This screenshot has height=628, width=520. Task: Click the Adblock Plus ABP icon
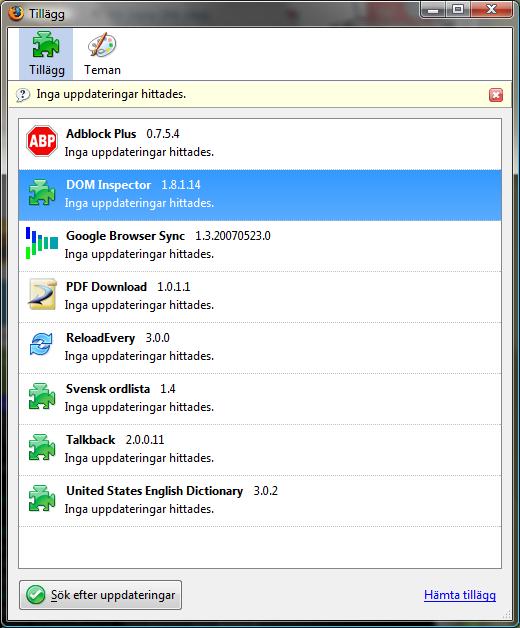pos(42,141)
